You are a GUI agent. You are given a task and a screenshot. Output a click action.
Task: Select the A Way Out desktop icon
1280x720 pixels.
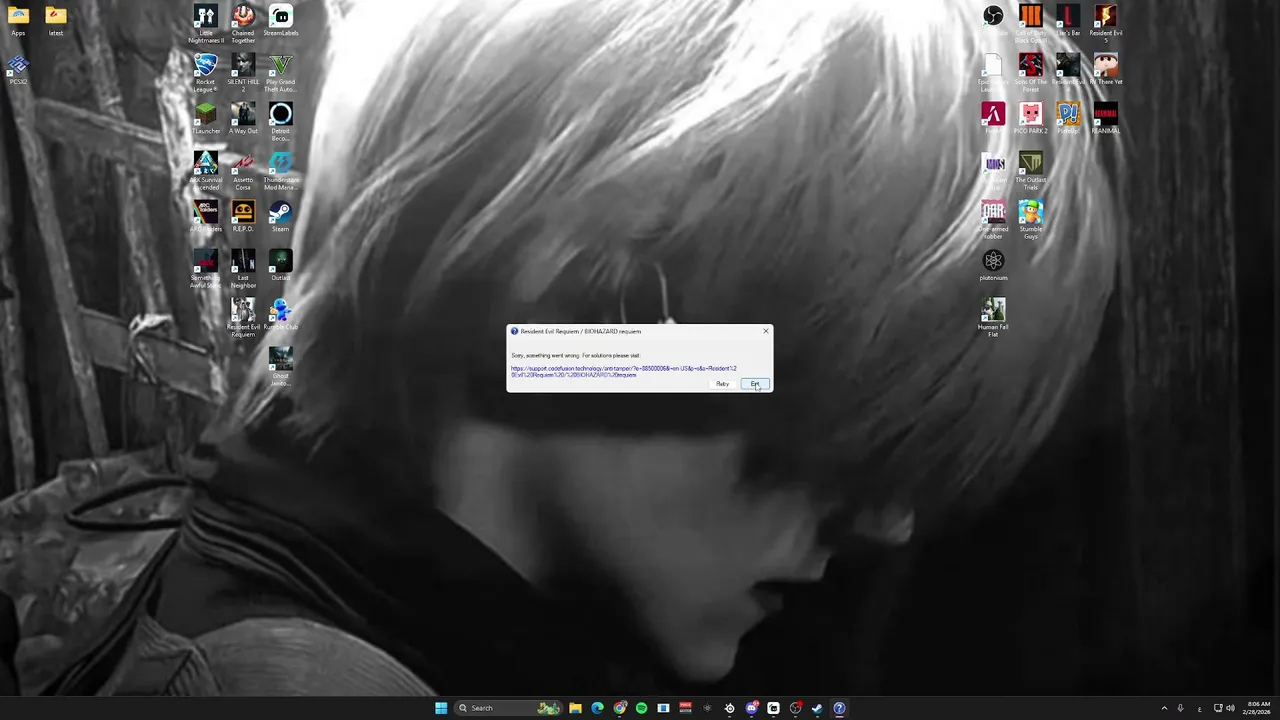click(243, 119)
